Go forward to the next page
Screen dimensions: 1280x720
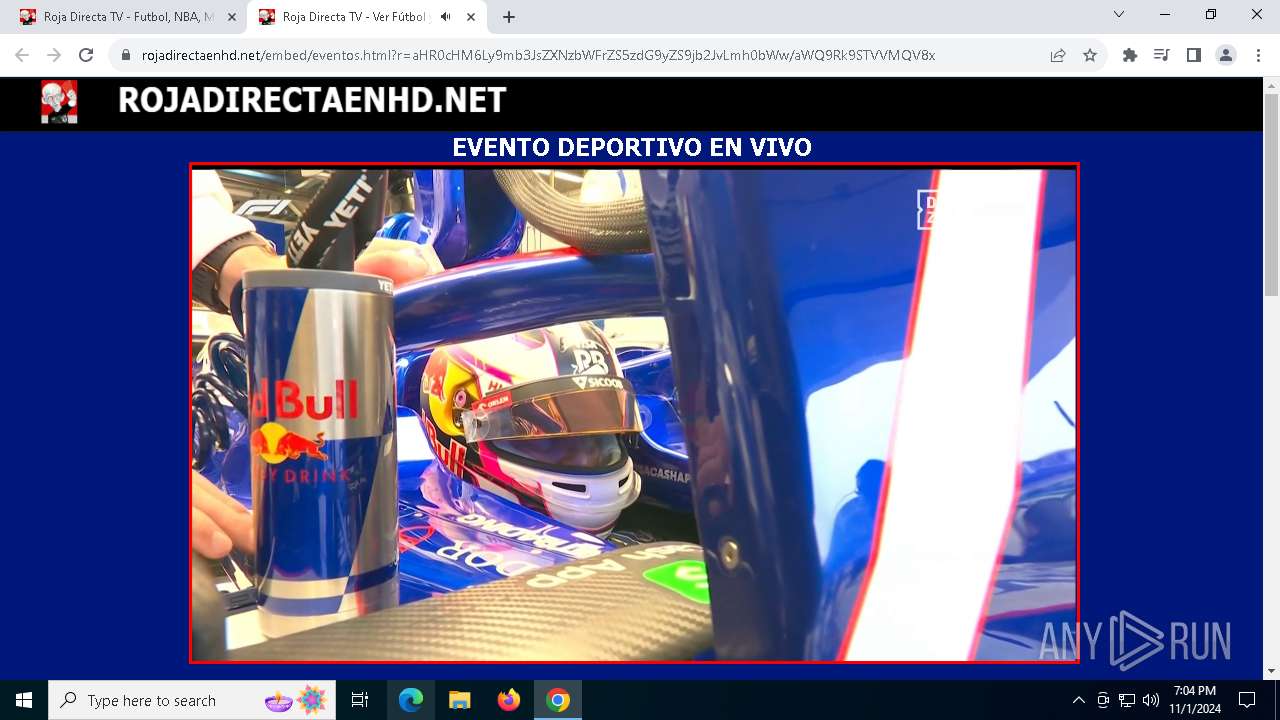point(54,55)
